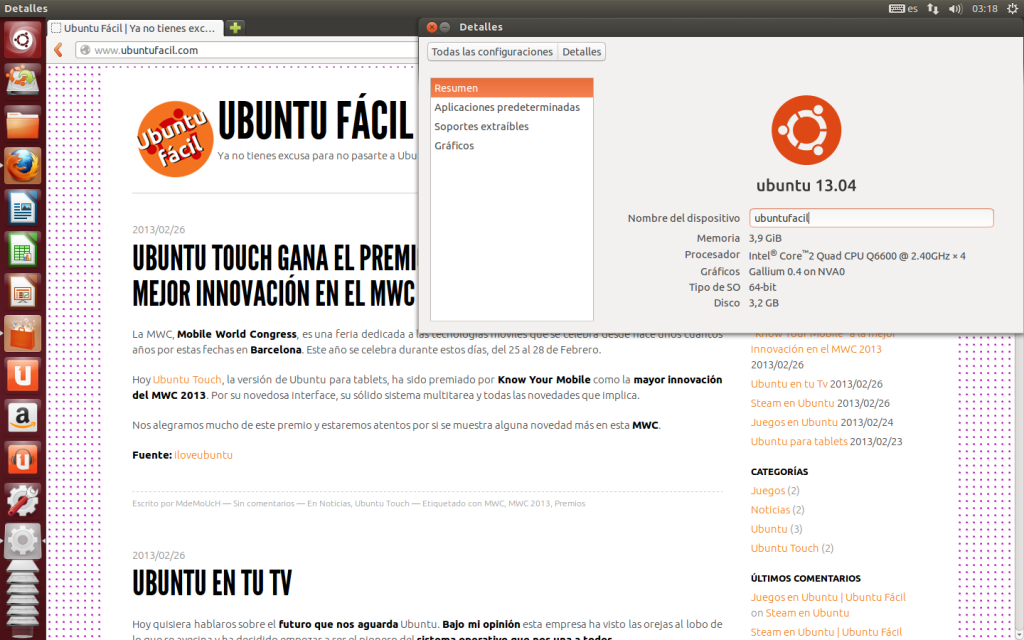1024x640 pixels.
Task: Open LibreOffice Writer from launcher
Action: tap(23, 208)
